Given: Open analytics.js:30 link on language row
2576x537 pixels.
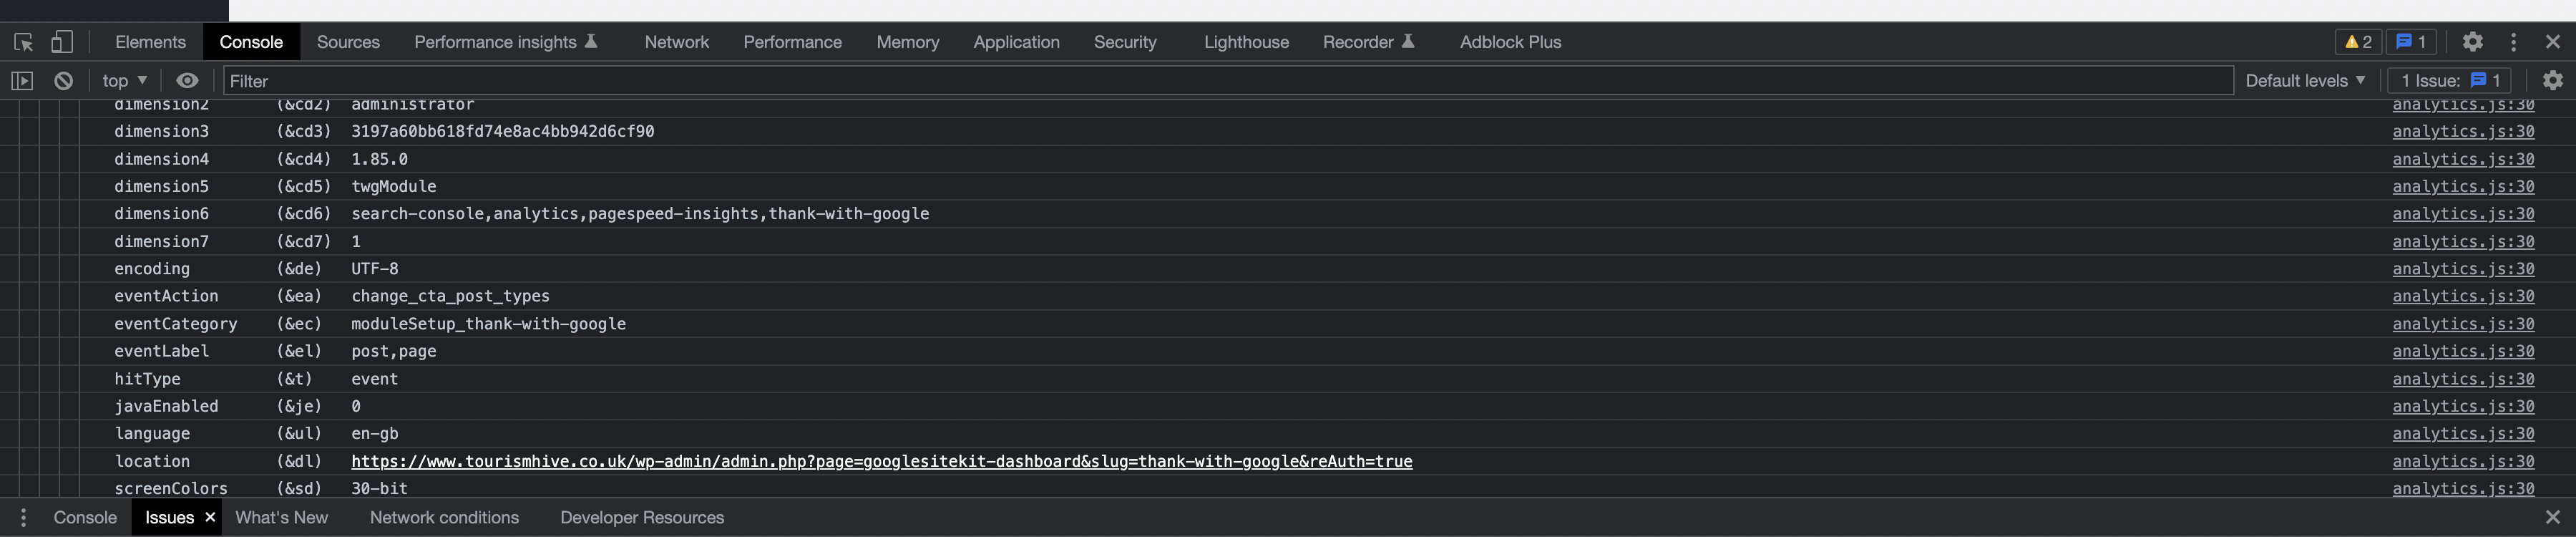Looking at the screenshot, I should (x=2463, y=434).
